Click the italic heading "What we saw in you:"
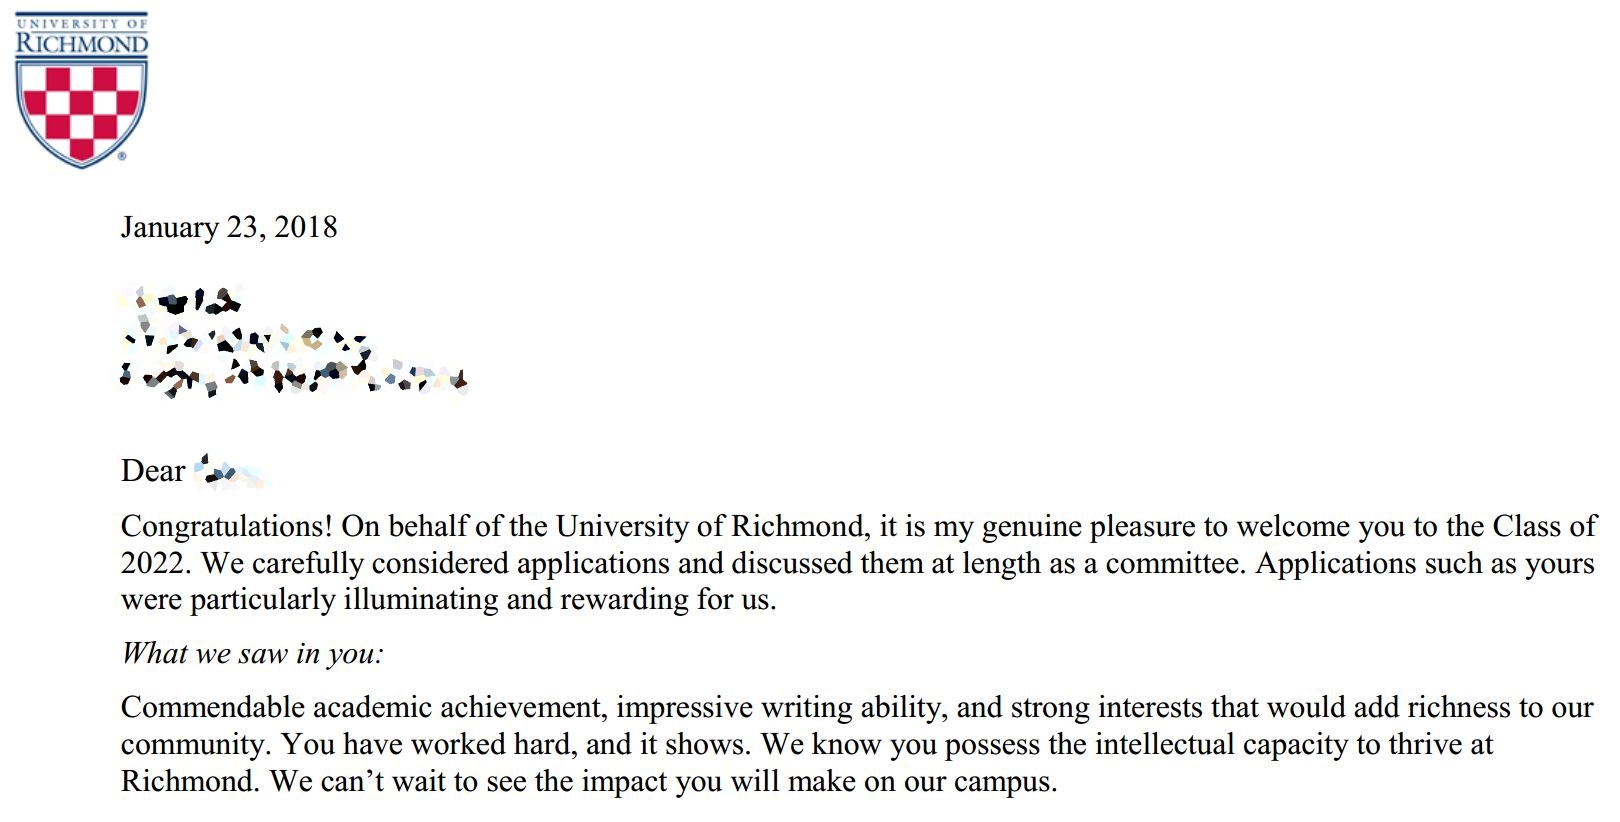Viewport: 1620px width, 822px height. [252, 654]
